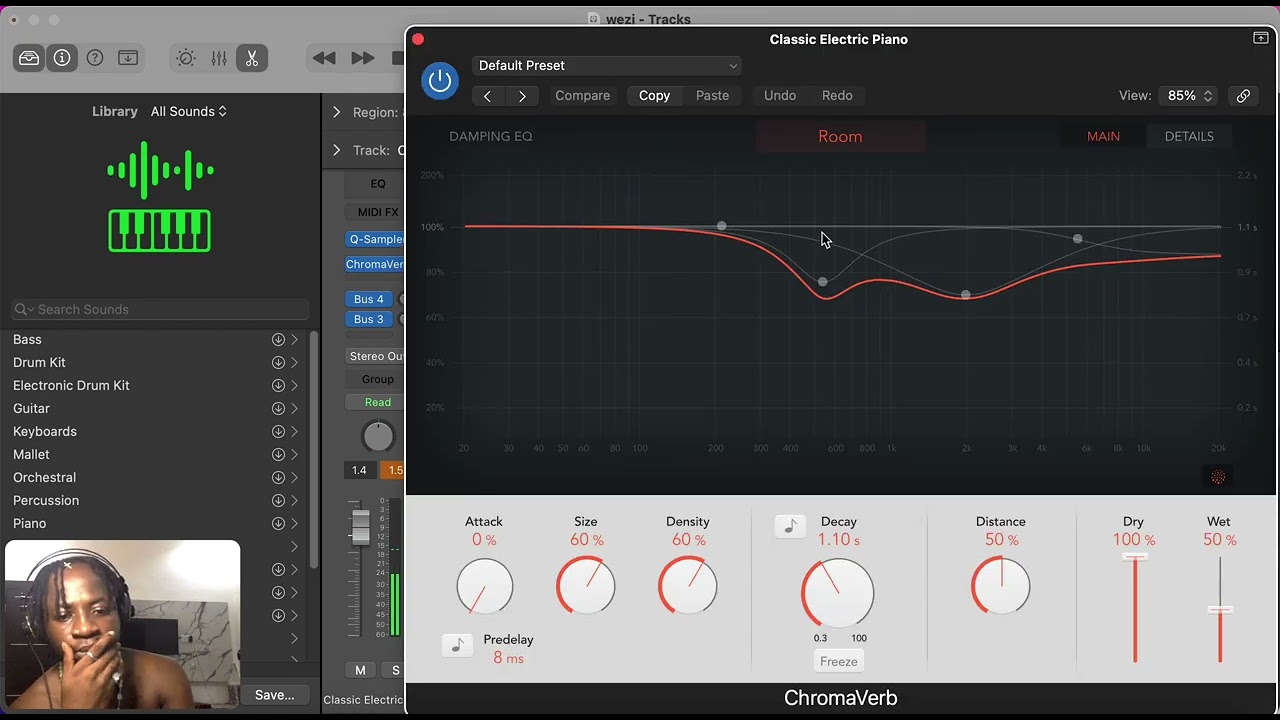Toggle Decay tempo sync note button
This screenshot has width=1280, height=720.
click(790, 527)
